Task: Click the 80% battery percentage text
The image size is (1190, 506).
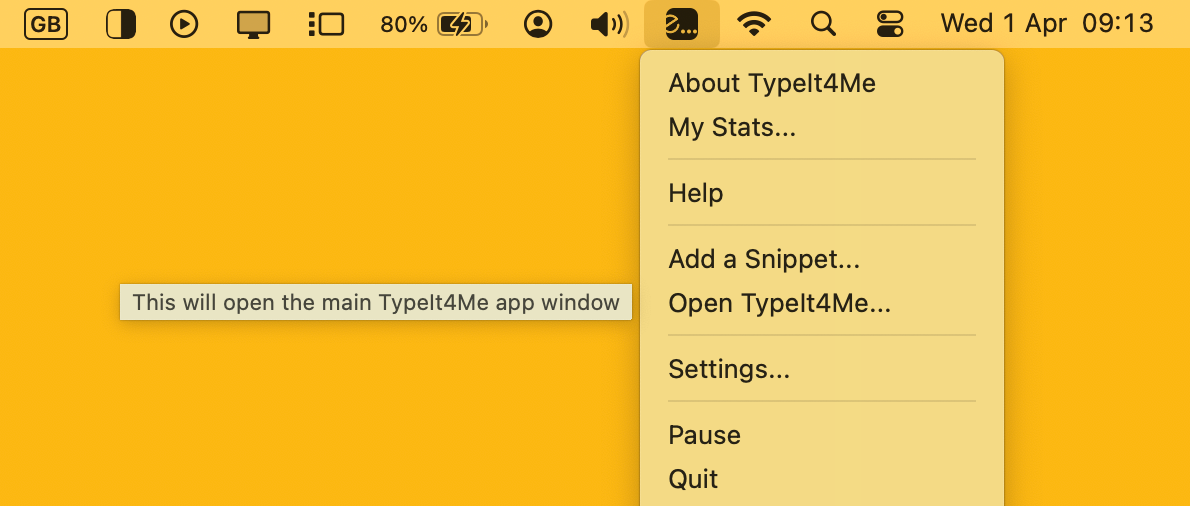Action: point(404,24)
